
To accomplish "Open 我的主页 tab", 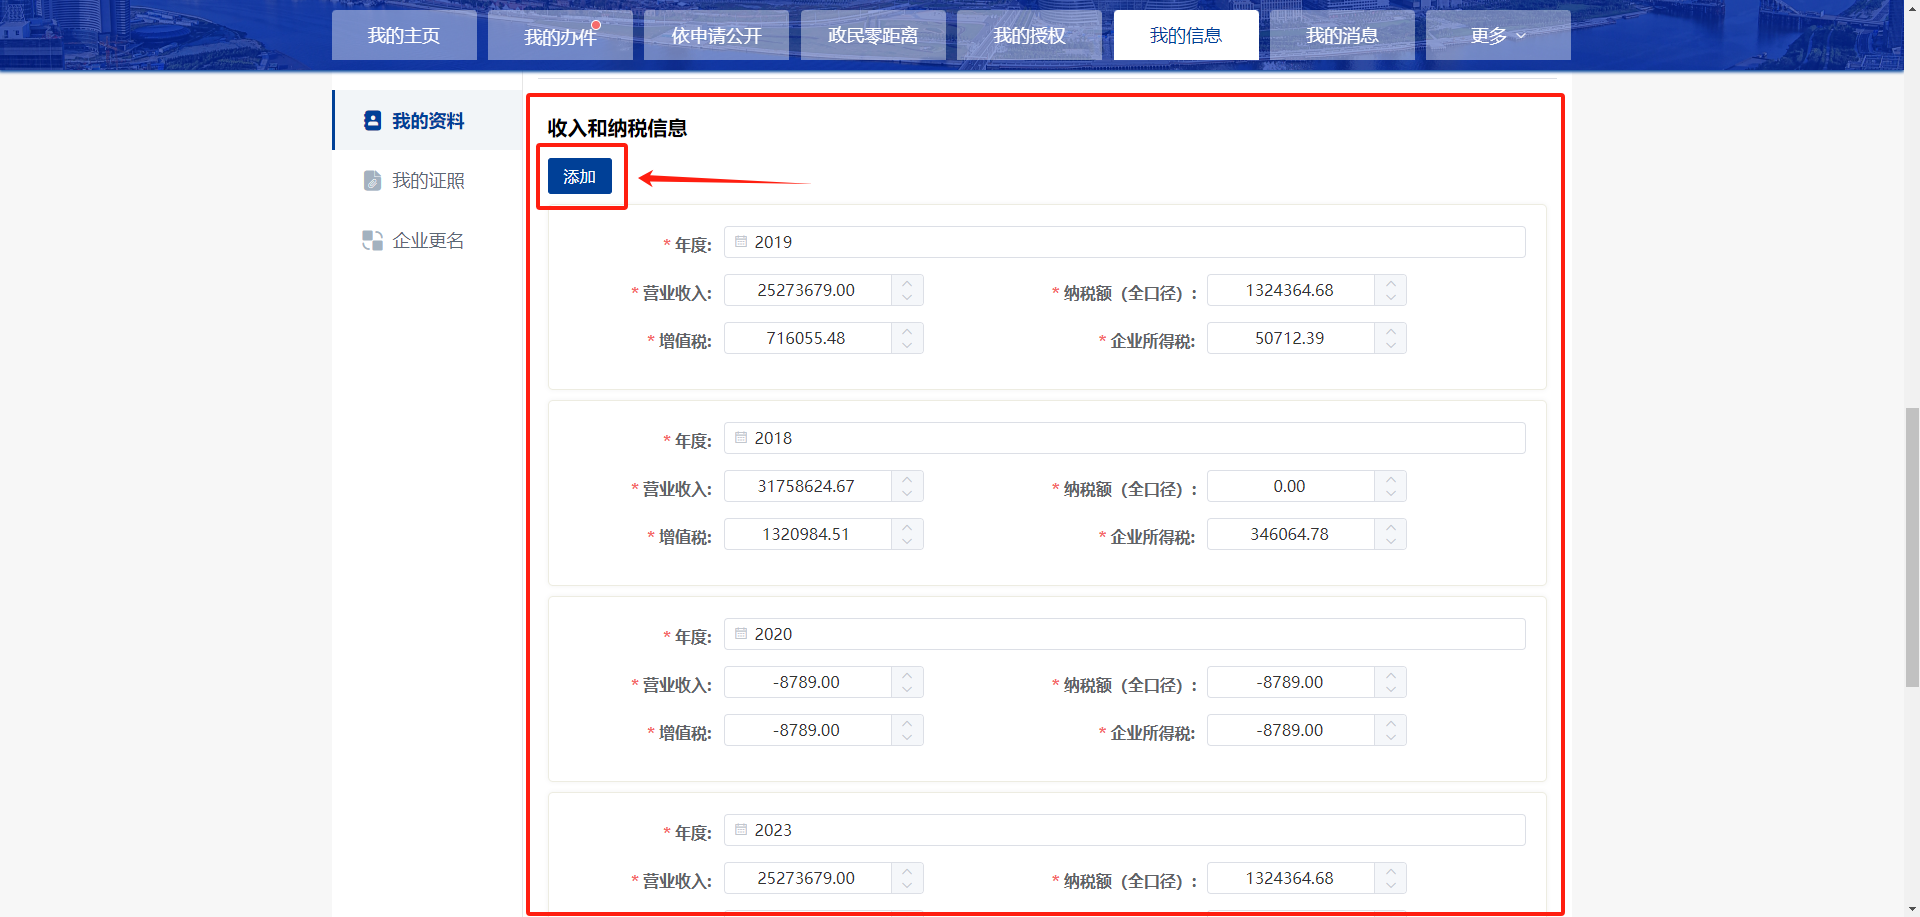I will (404, 35).
